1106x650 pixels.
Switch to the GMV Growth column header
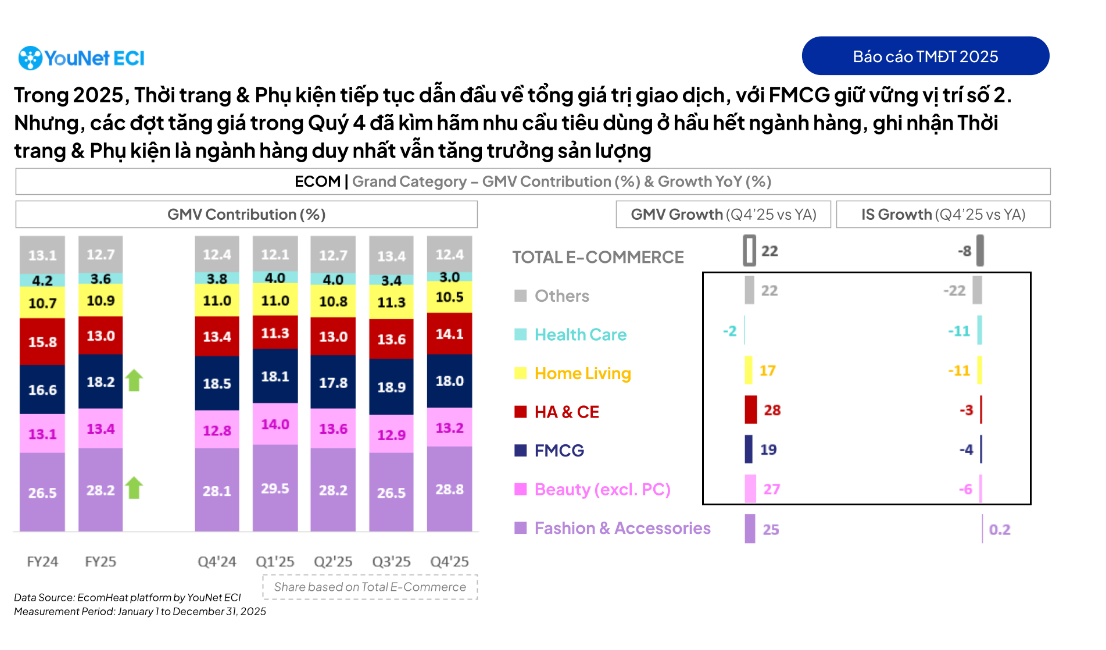point(723,214)
